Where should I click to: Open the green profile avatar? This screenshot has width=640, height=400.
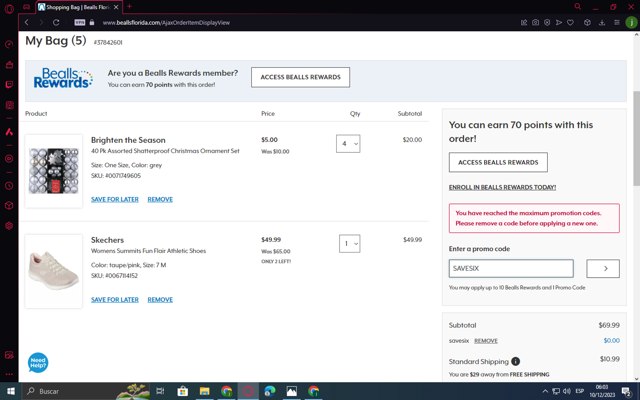click(631, 22)
